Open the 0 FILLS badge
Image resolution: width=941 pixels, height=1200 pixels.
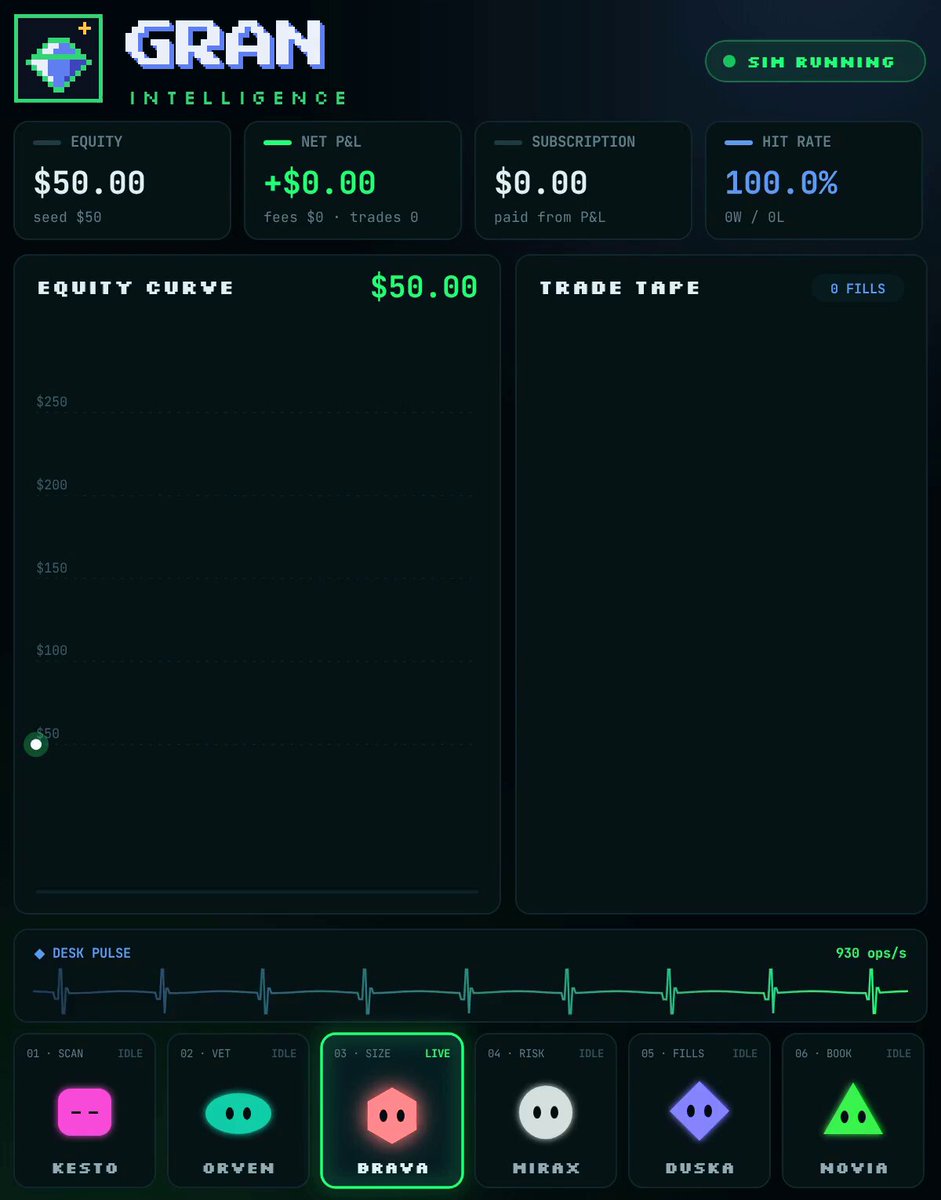tap(857, 289)
